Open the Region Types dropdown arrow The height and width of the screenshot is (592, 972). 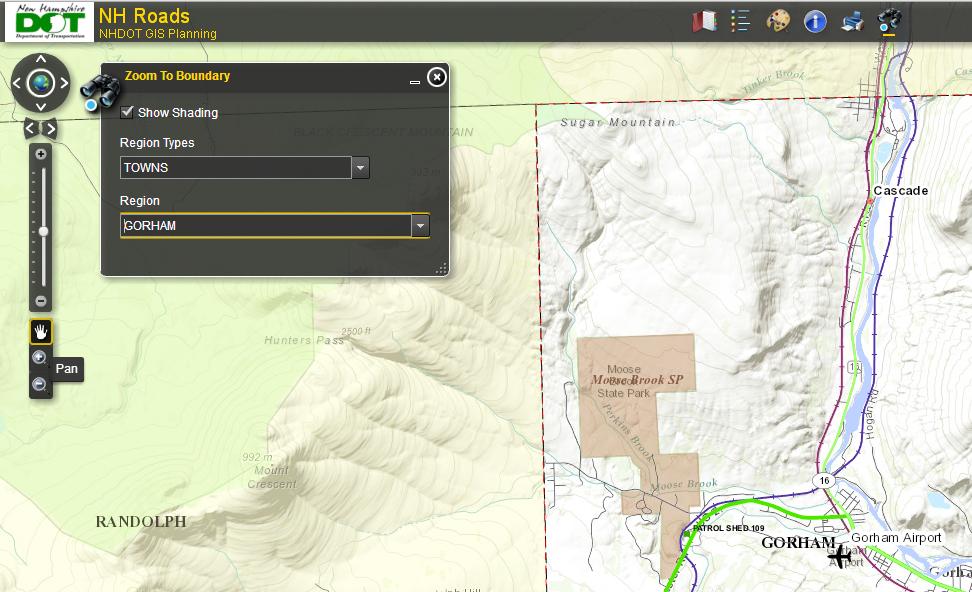coord(360,167)
